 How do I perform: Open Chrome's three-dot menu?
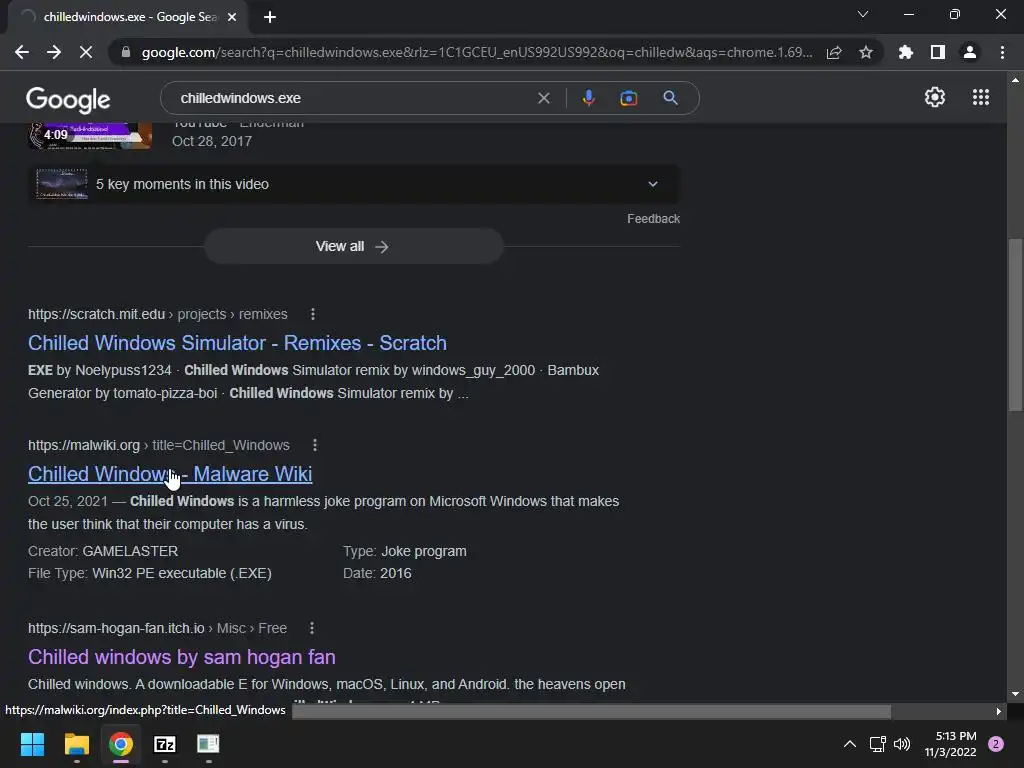click(x=1002, y=52)
